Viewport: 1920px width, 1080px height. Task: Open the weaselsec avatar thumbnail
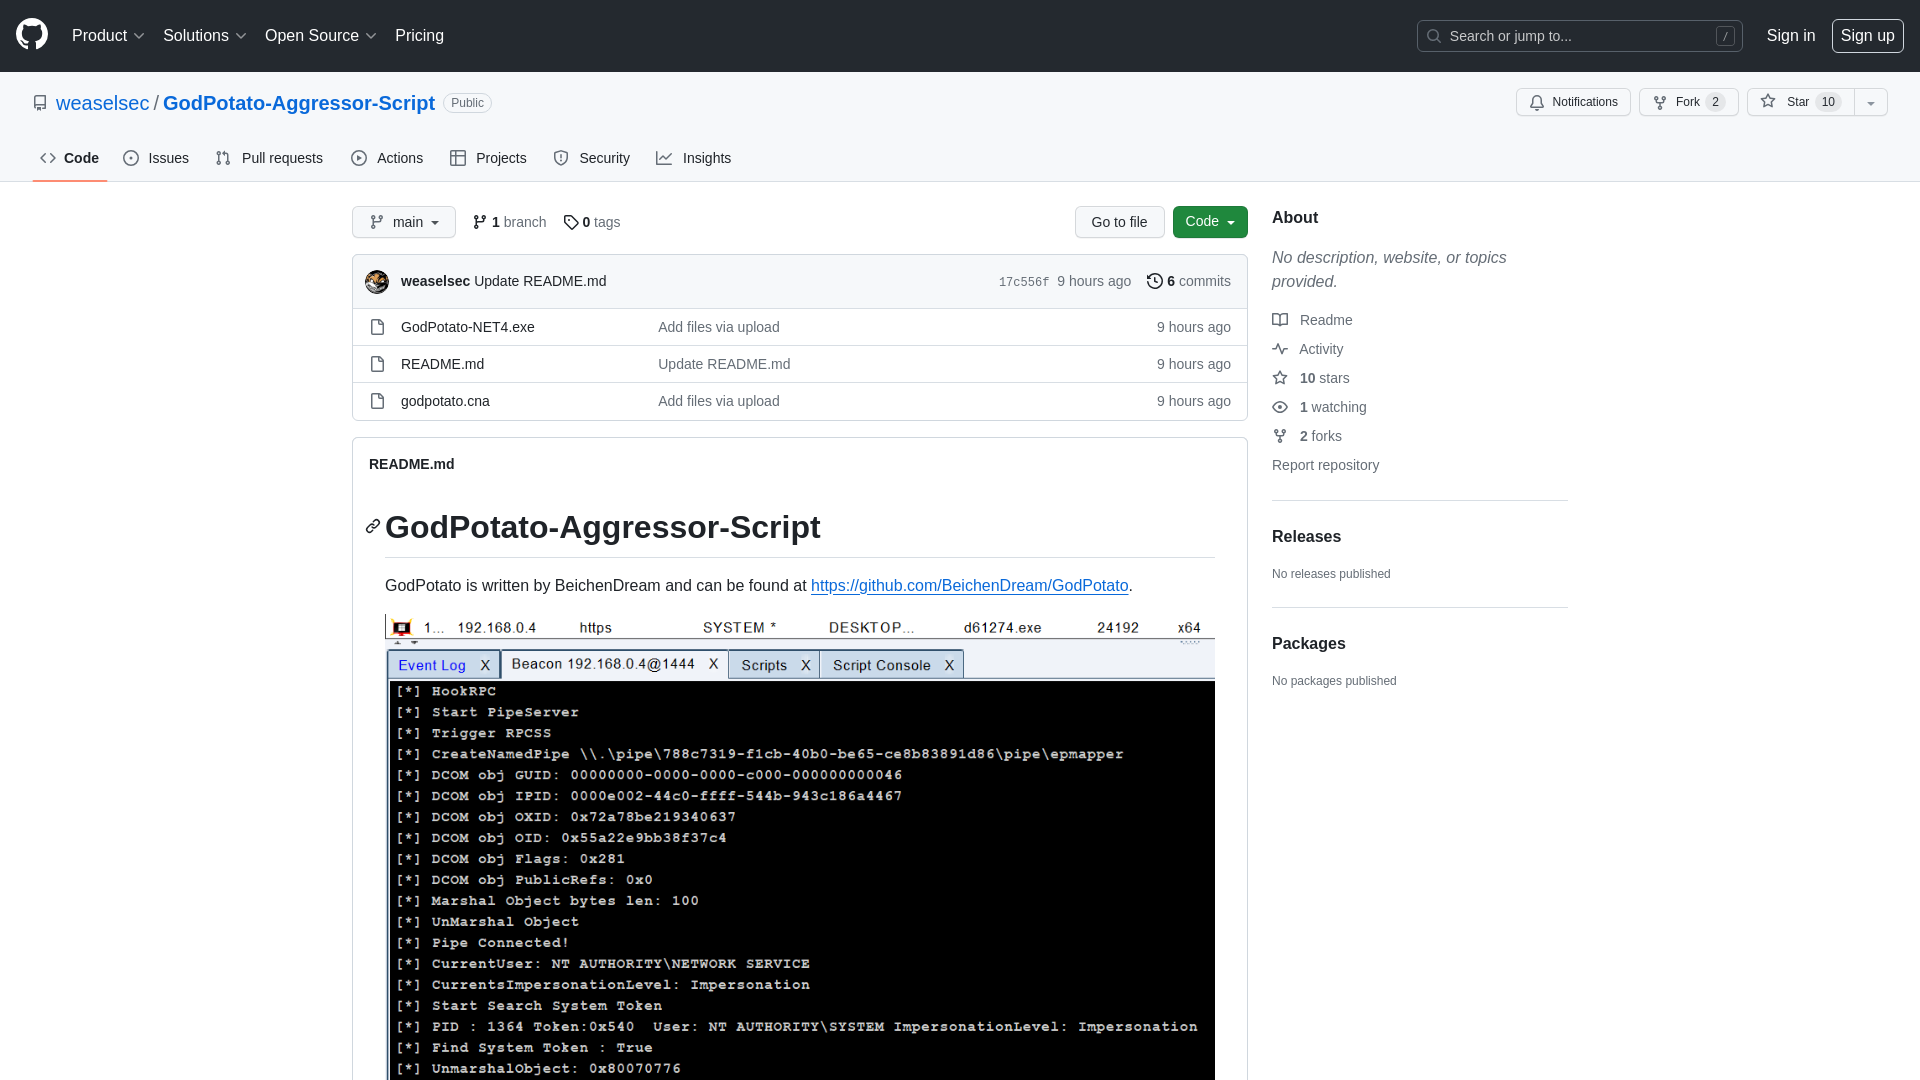pyautogui.click(x=377, y=282)
